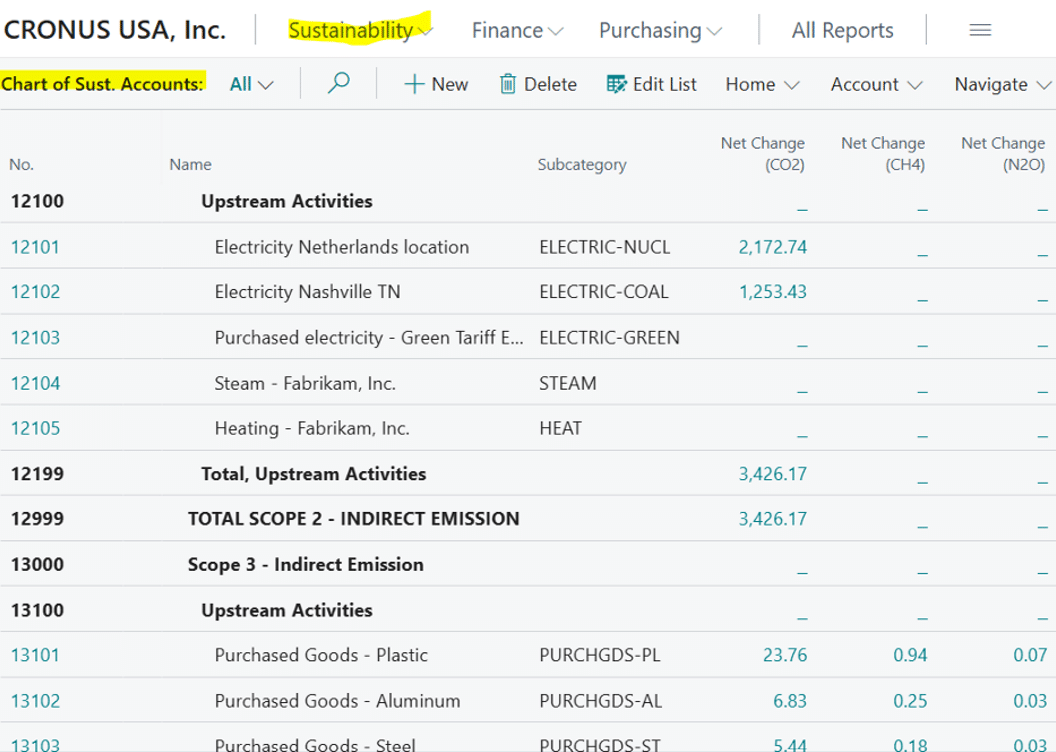Expand the Sustainability menu
The height and width of the screenshot is (752, 1056).
[x=360, y=30]
